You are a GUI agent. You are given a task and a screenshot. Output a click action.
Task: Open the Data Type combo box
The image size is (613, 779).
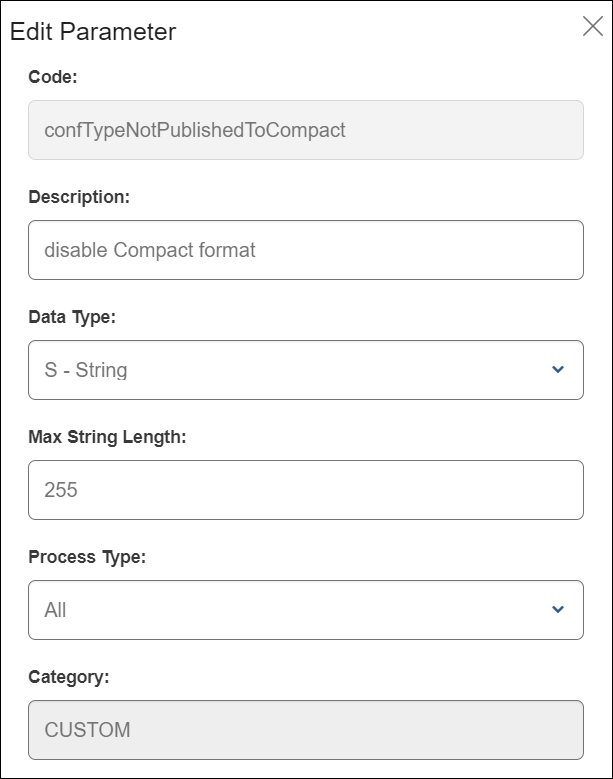point(305,370)
